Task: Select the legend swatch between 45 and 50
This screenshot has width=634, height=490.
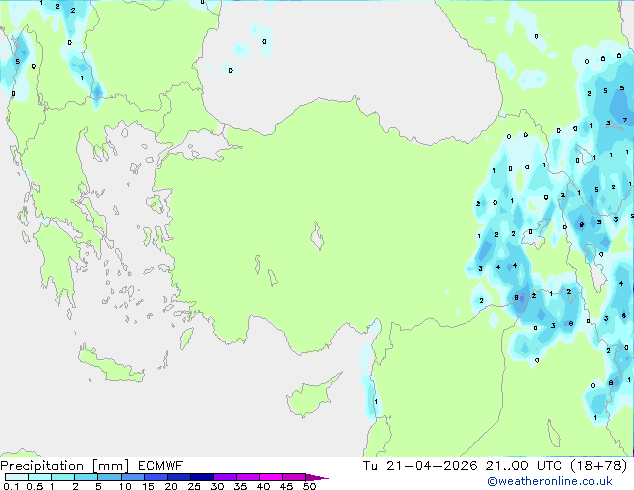Action: point(294,477)
